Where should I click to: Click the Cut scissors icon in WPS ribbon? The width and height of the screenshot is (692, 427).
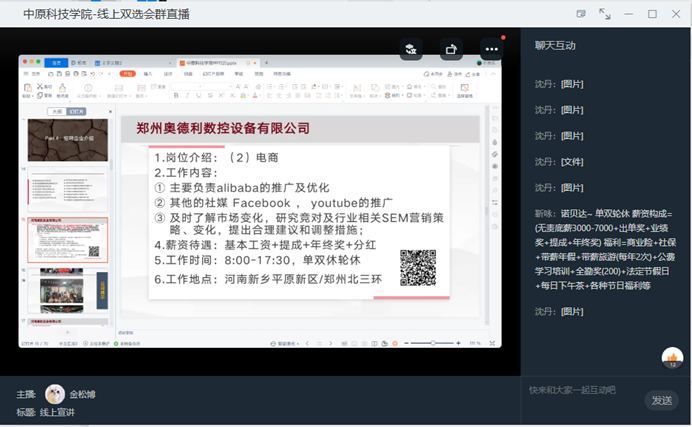pyautogui.click(x=40, y=86)
